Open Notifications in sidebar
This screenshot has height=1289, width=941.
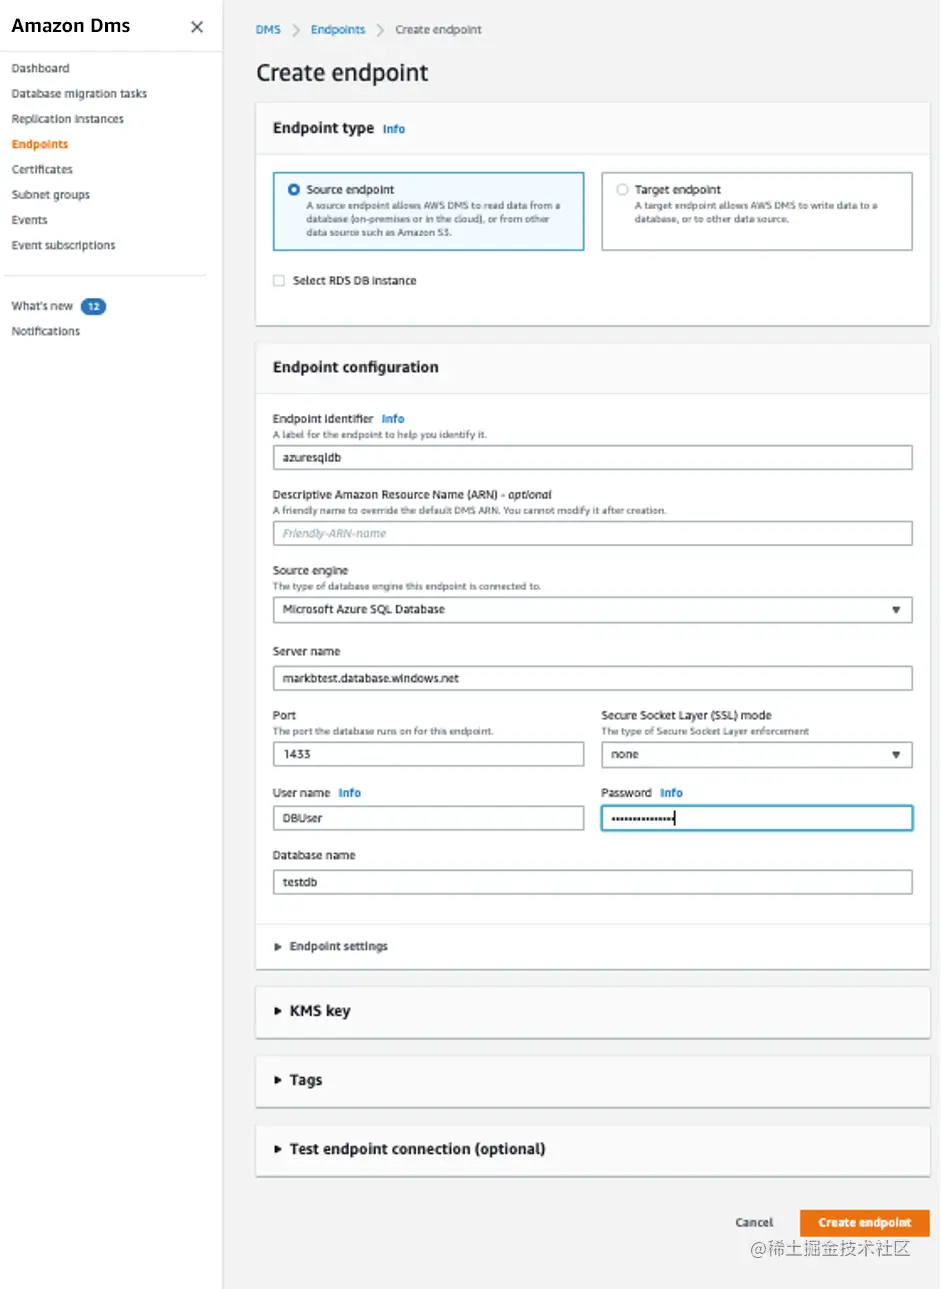[x=45, y=331]
